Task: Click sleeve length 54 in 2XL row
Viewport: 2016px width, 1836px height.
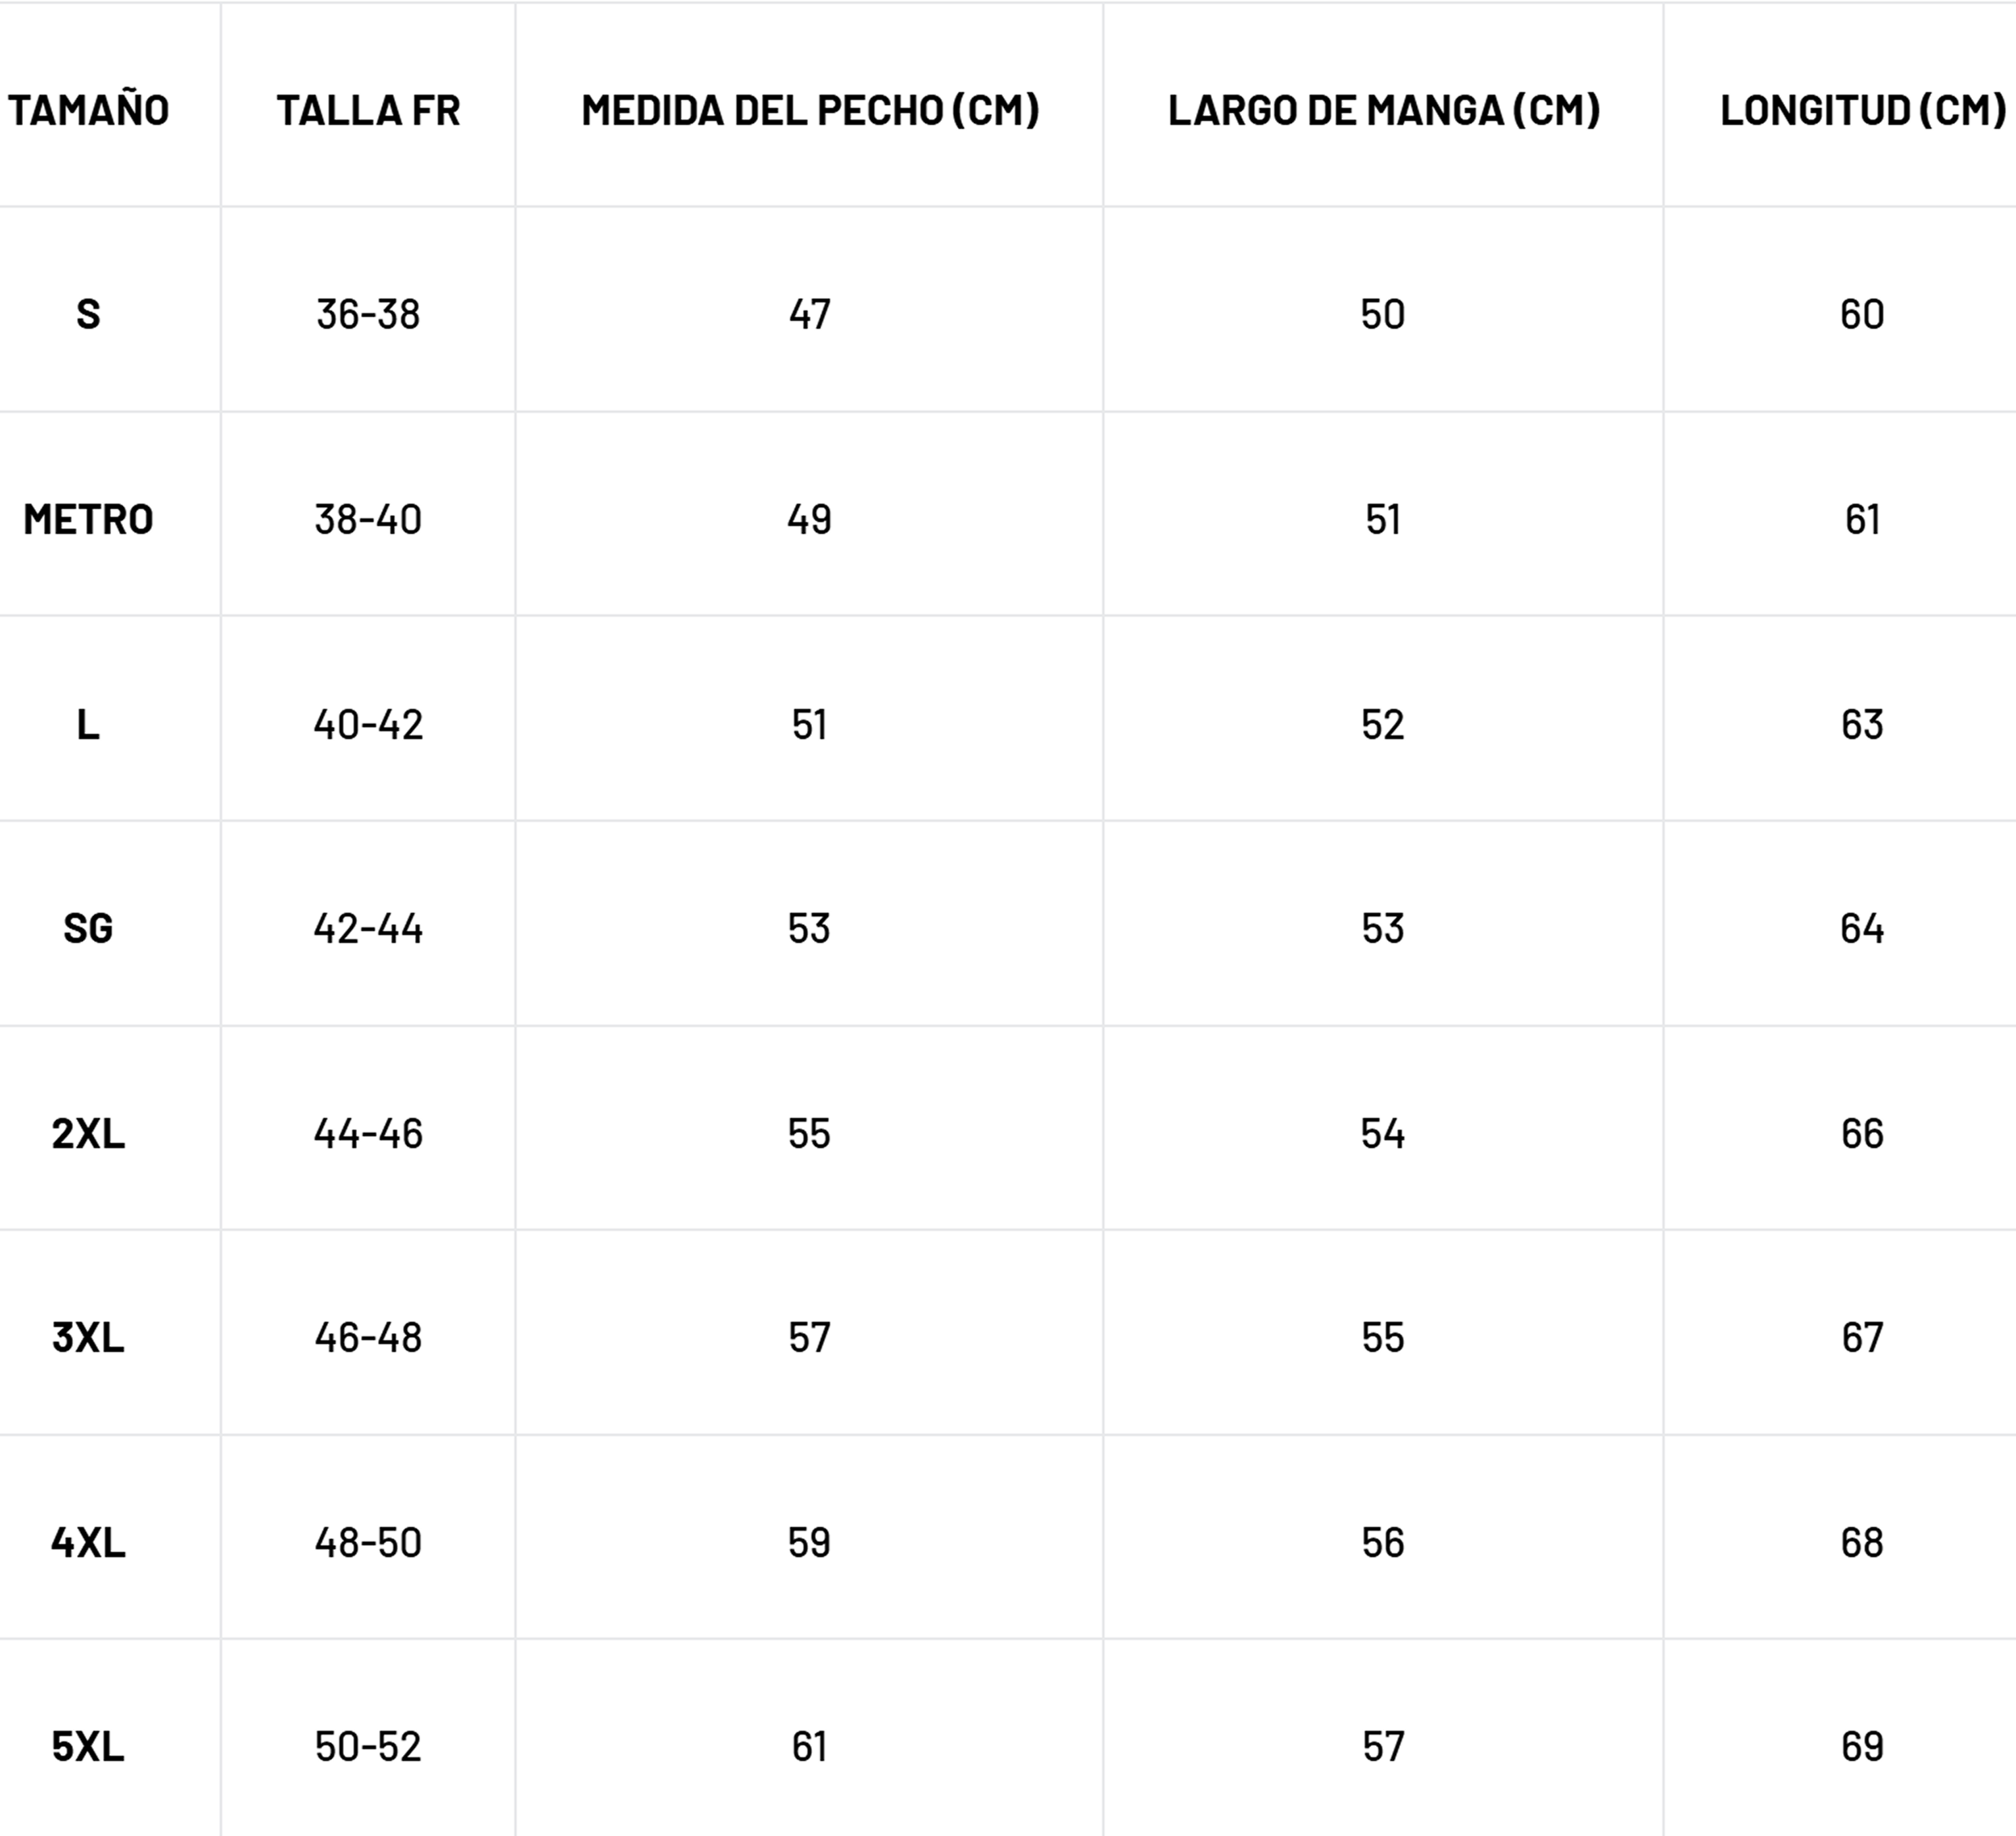Action: (x=1383, y=1133)
